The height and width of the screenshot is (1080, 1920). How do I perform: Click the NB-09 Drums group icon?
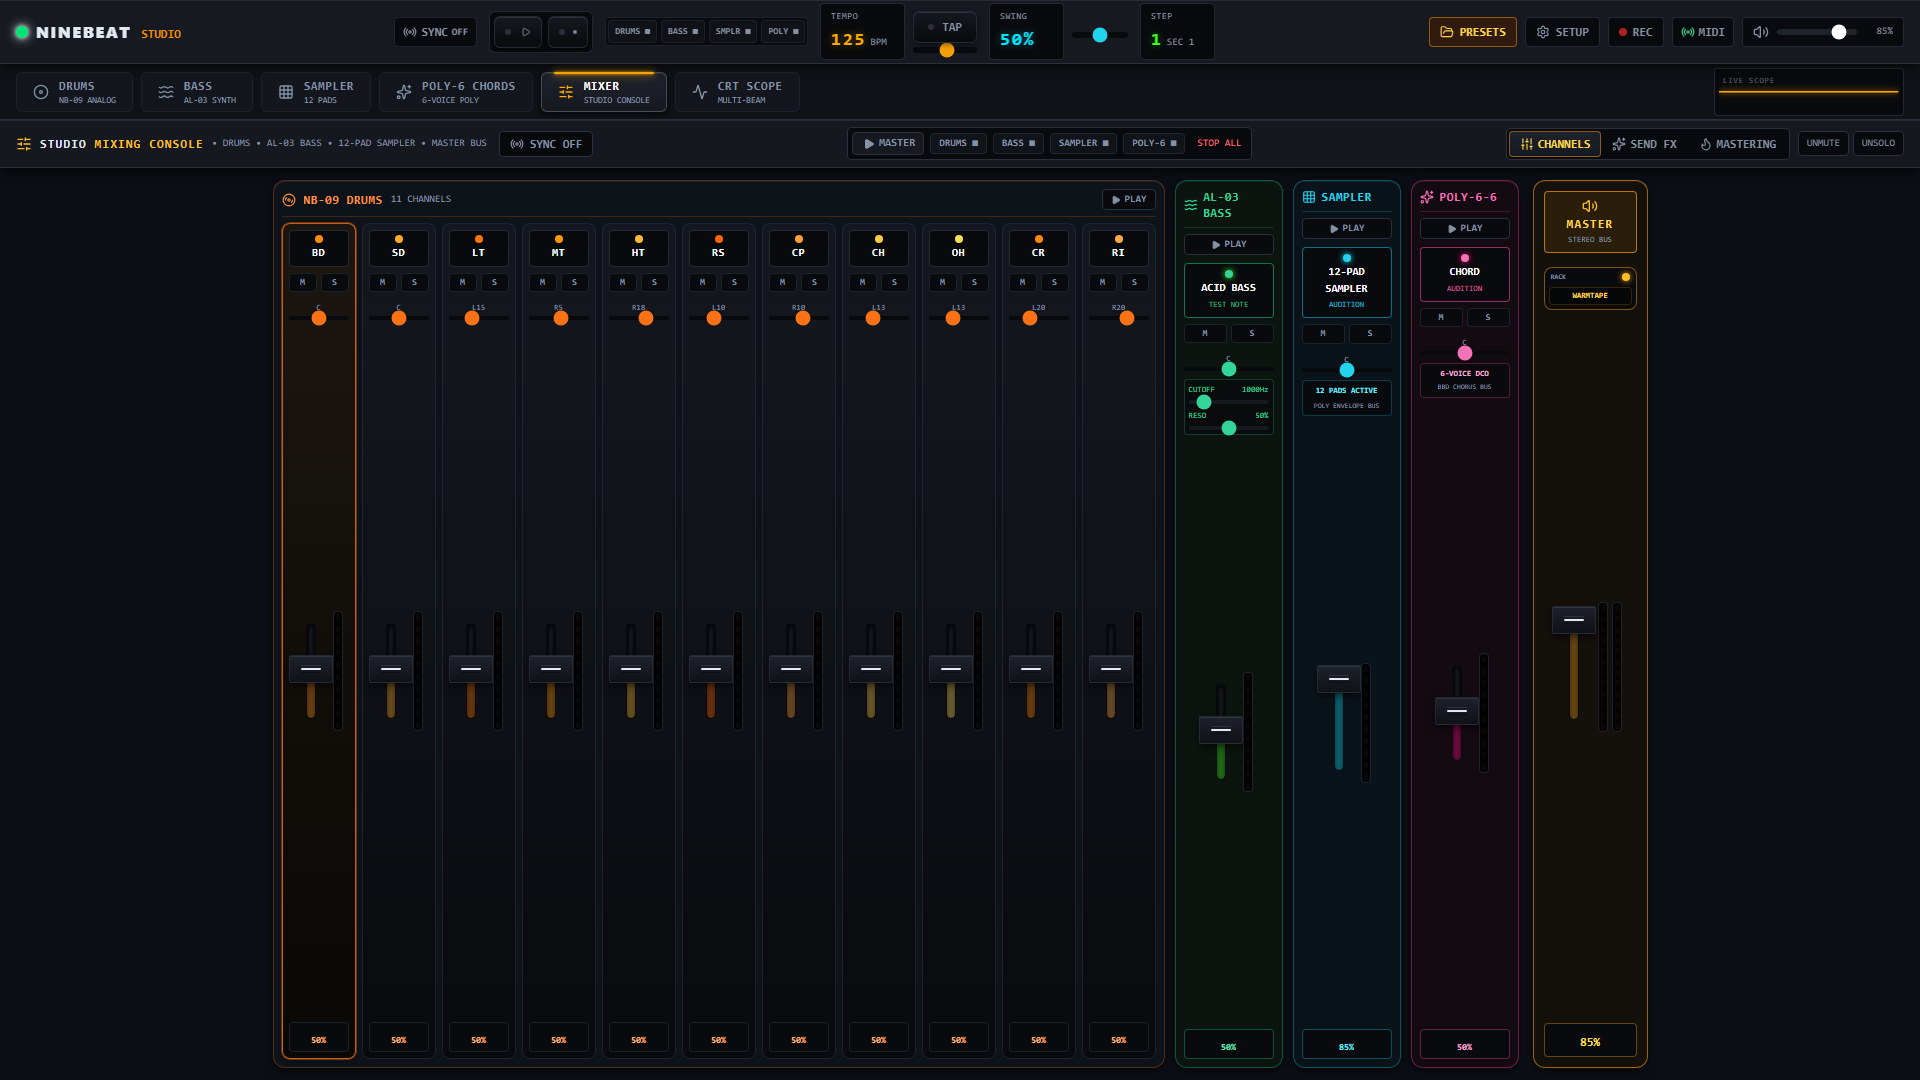pos(289,200)
